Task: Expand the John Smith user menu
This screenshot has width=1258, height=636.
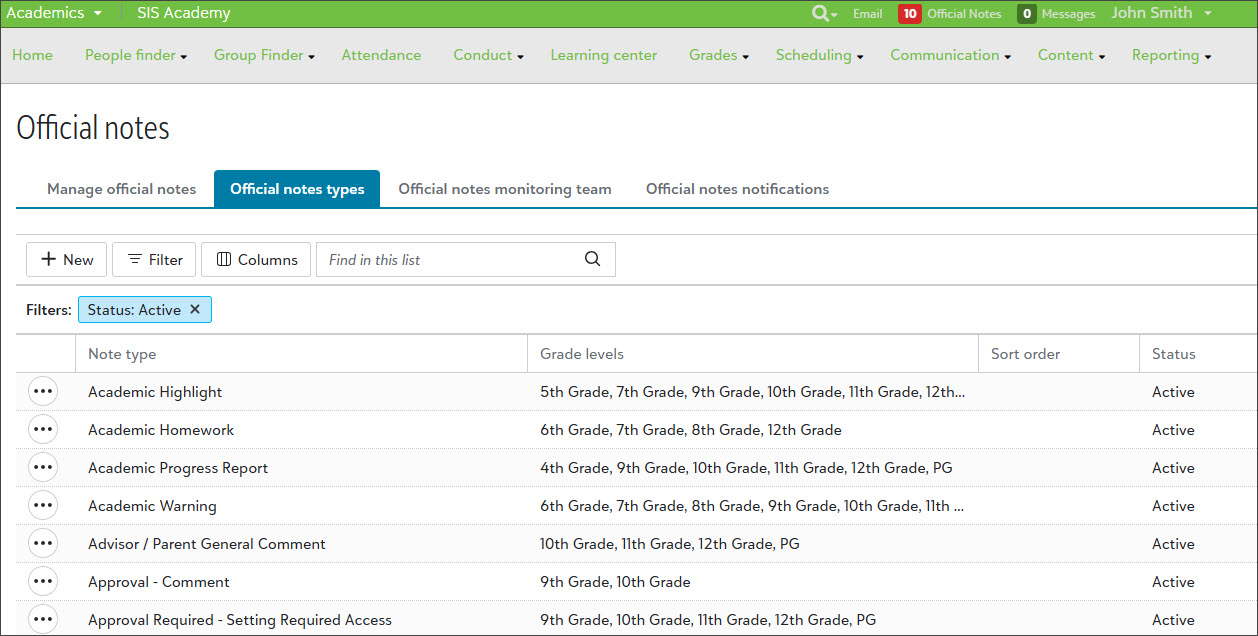Action: 1161,14
